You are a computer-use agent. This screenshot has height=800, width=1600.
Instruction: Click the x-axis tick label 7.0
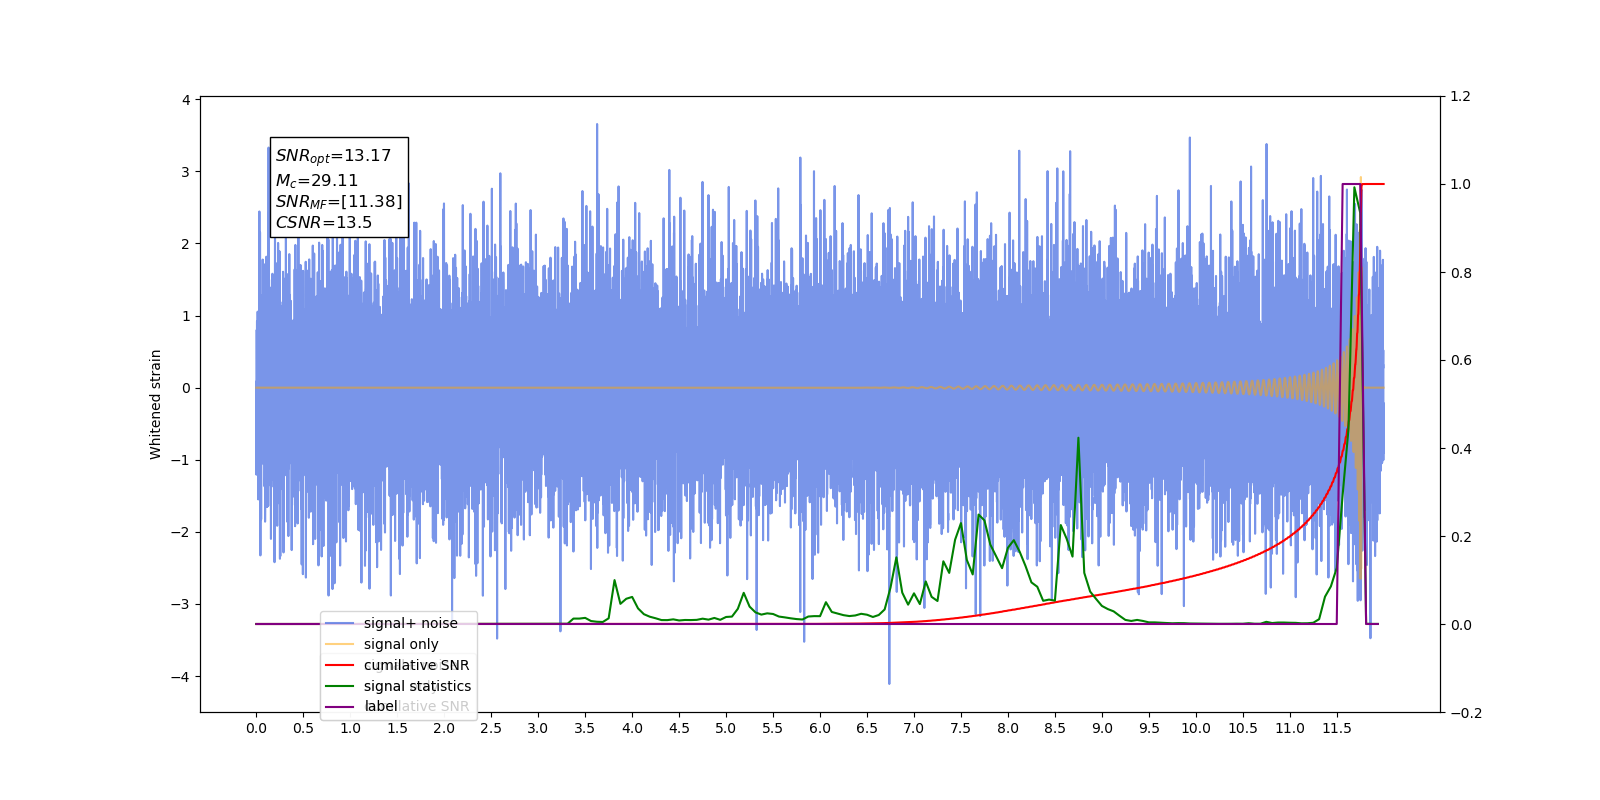click(914, 728)
